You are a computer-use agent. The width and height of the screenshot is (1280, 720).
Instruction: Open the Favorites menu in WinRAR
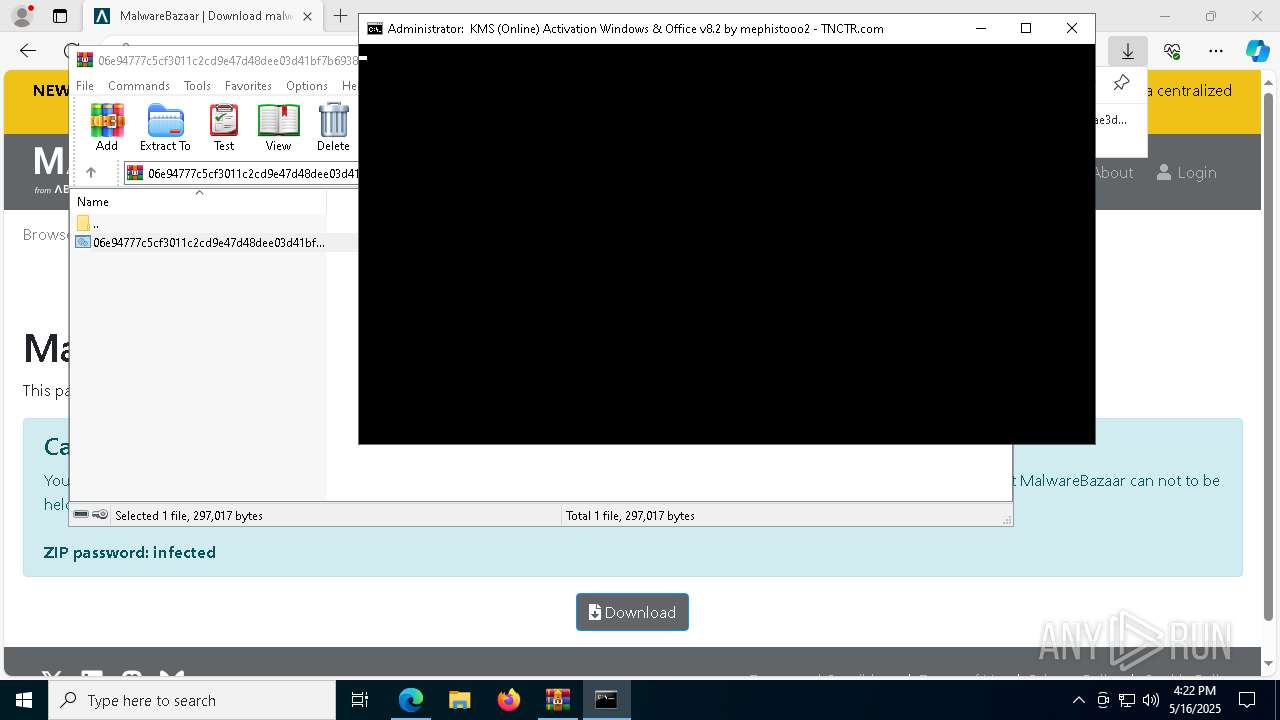click(x=248, y=86)
